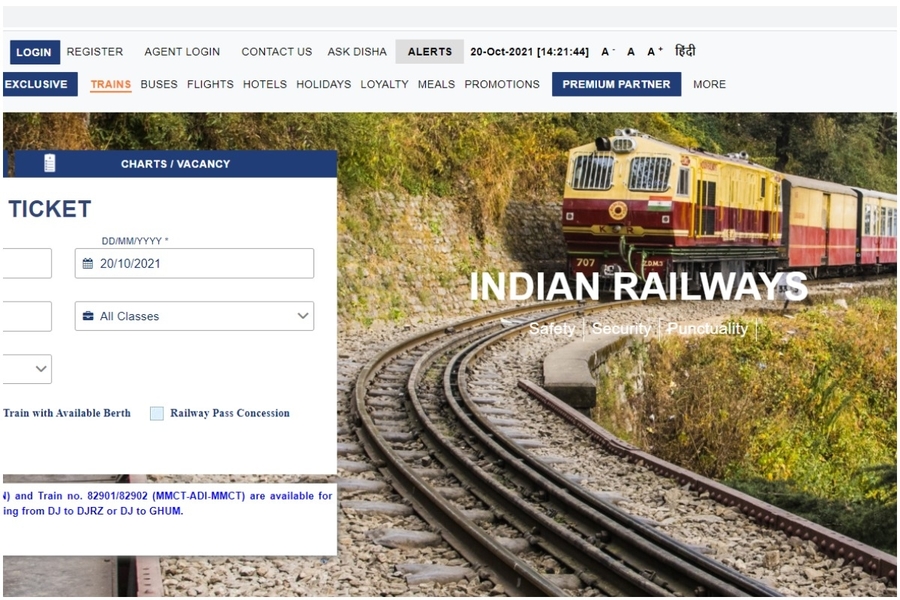Open ASK DISHA chatbot
The image size is (900, 600).
coord(357,51)
